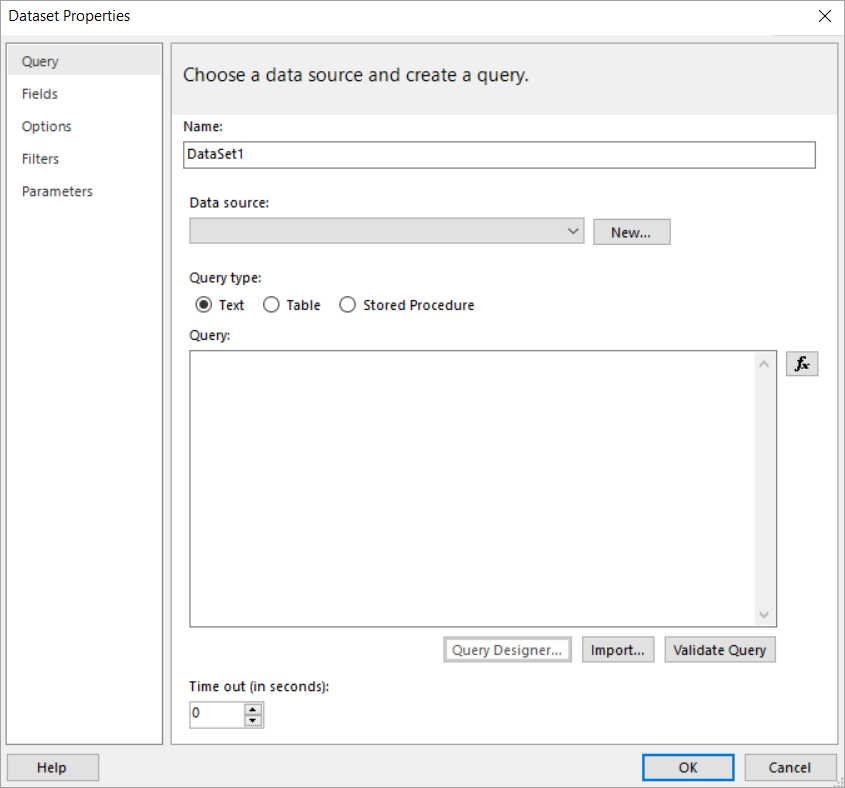Create a New data source

tap(632, 232)
